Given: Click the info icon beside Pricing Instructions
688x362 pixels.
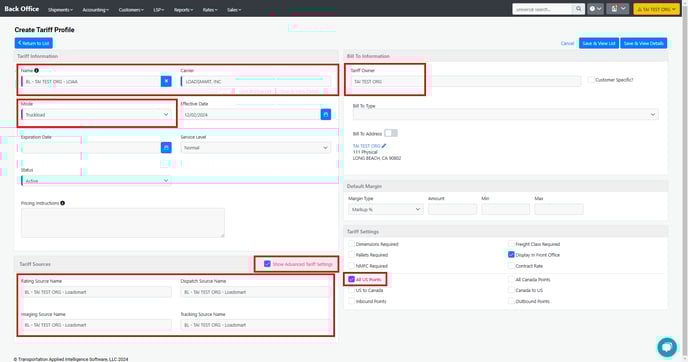Looking at the screenshot, I should (x=63, y=203).
